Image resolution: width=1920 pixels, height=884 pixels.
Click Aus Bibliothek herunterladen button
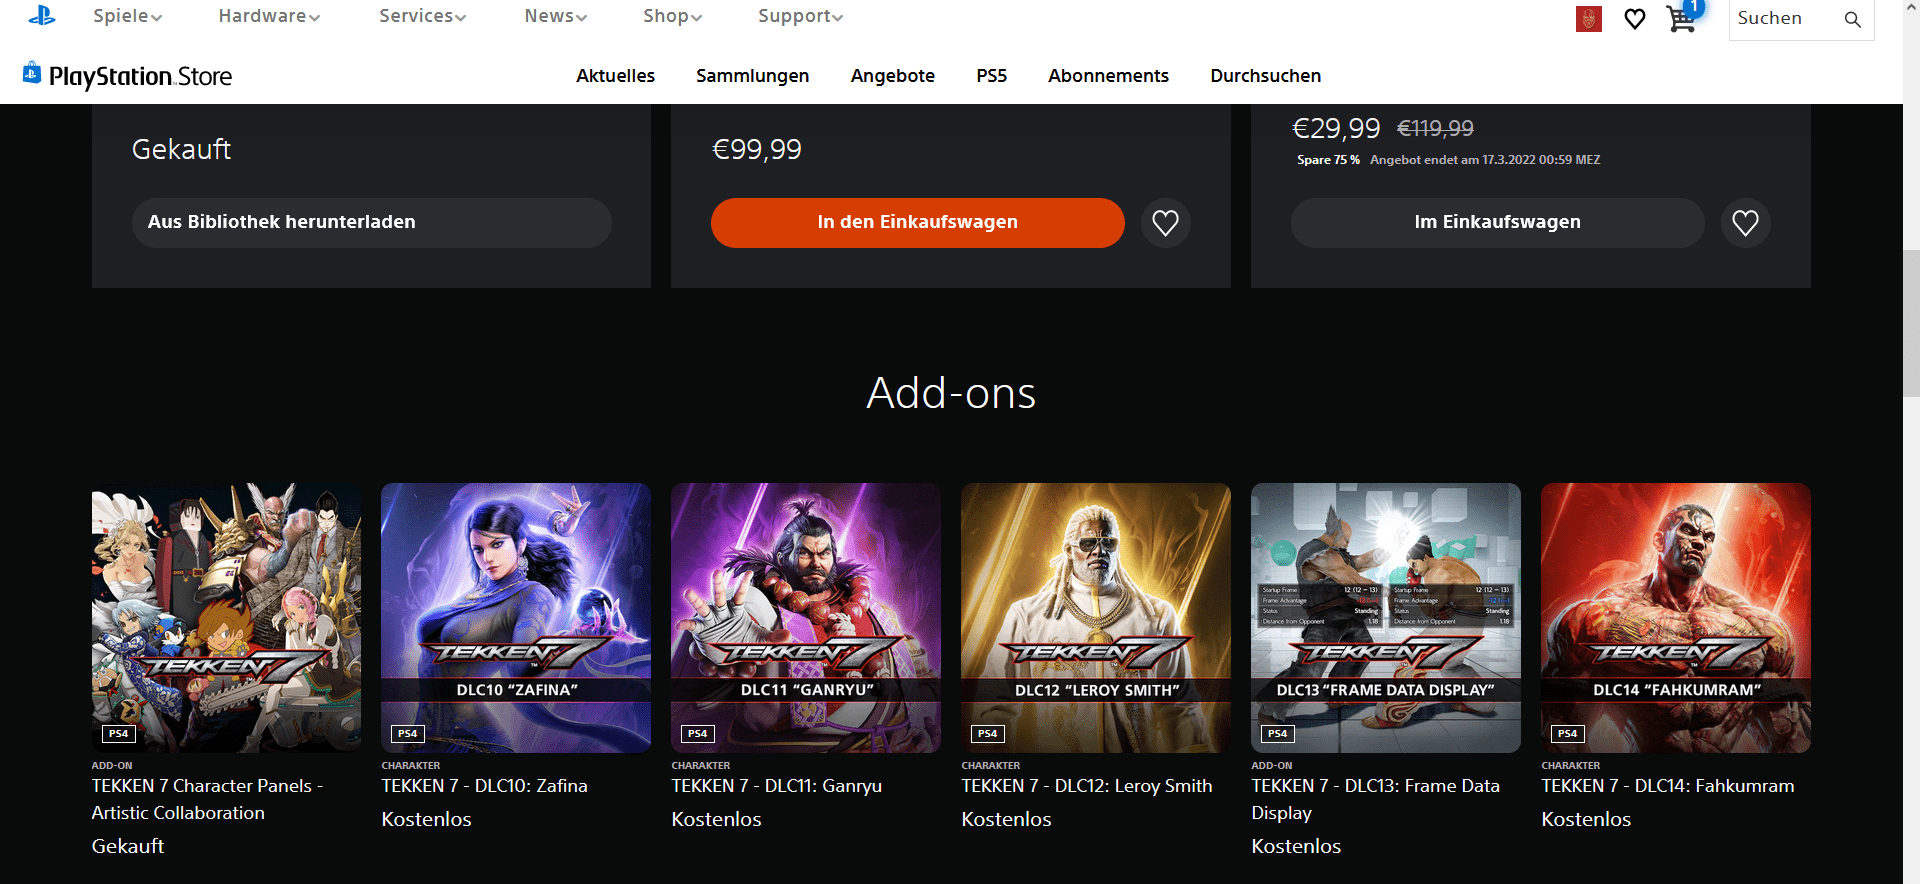(372, 223)
